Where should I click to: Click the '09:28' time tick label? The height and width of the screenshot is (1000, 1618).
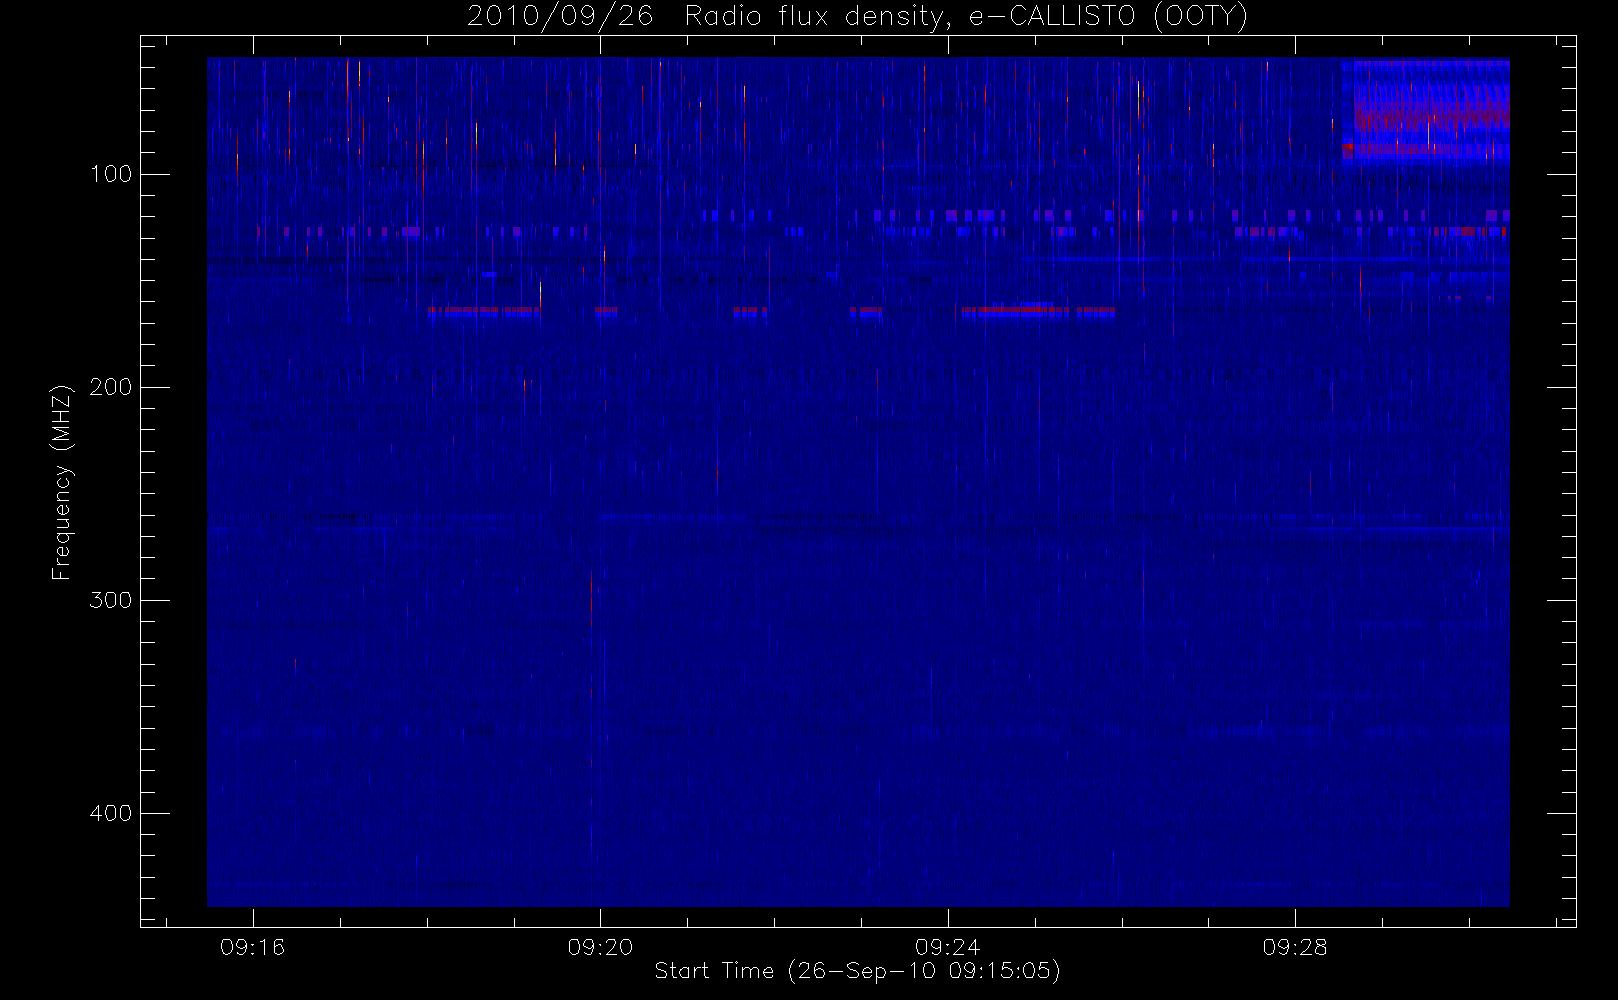tap(1295, 947)
